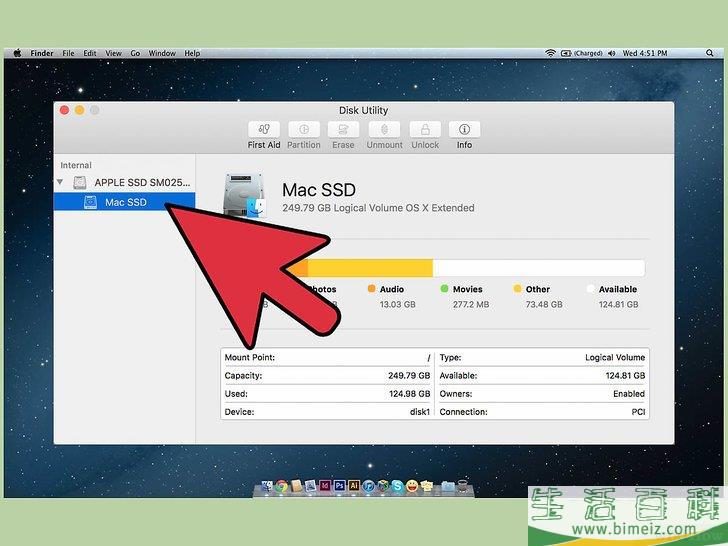Click the 73.48 GB other value
The height and width of the screenshot is (546, 728).
[544, 305]
